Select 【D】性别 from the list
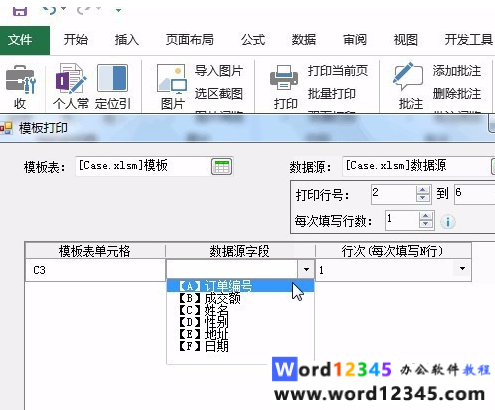Screen dimensions: 495x410 click(240, 322)
